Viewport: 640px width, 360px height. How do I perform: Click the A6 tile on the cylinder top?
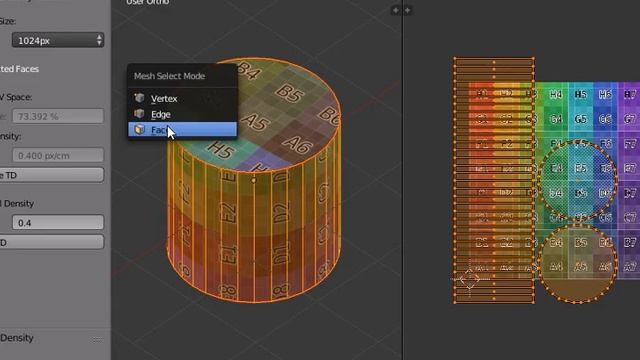pos(297,144)
